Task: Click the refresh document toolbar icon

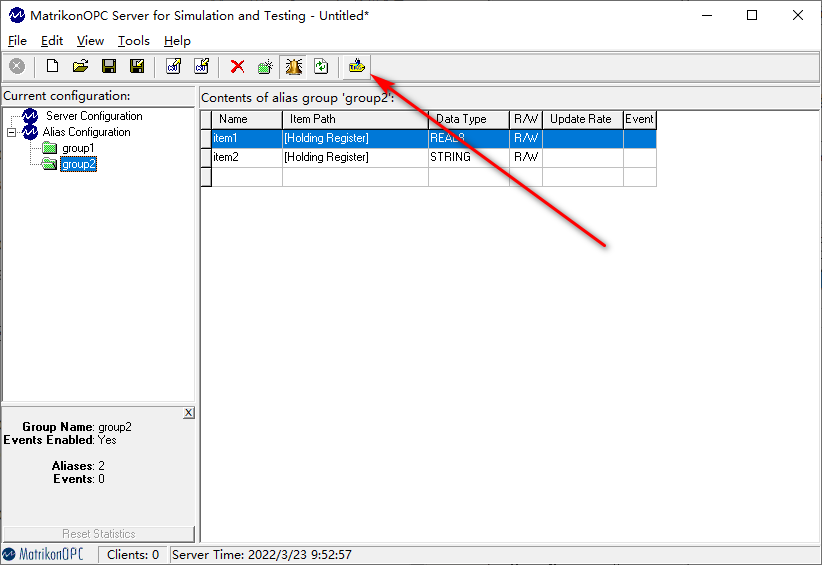Action: click(321, 67)
